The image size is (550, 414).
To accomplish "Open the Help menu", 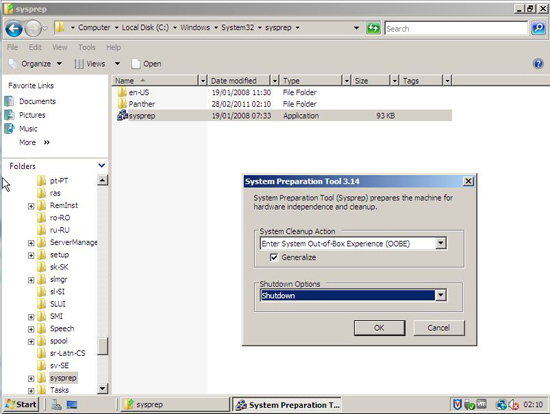I will coord(113,47).
